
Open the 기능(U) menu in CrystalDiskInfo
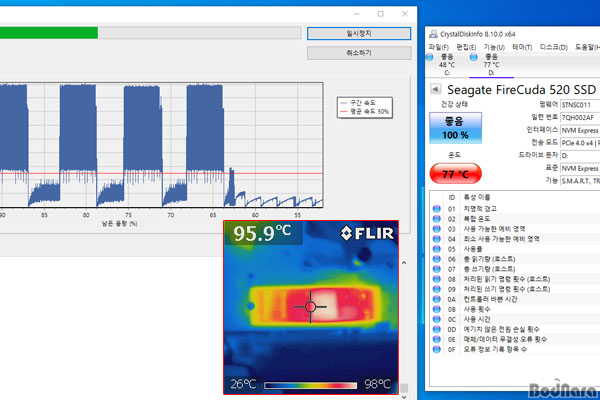click(494, 47)
